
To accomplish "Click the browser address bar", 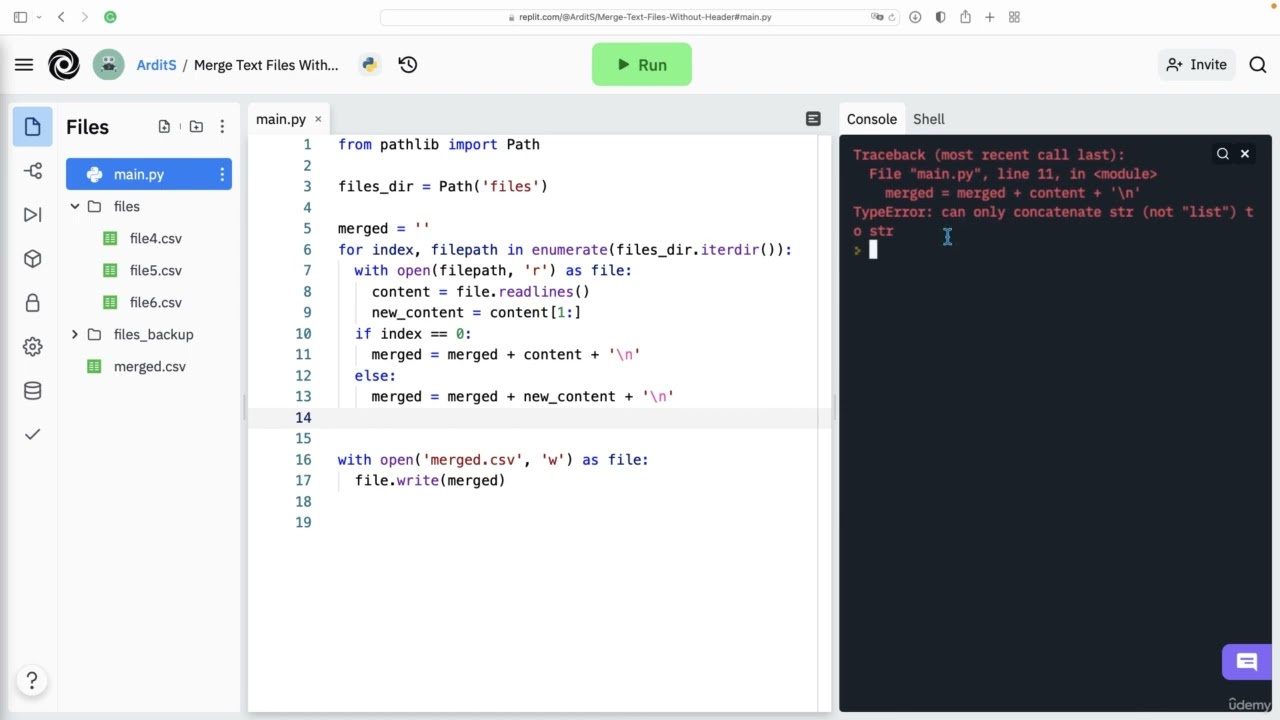I will (640, 17).
